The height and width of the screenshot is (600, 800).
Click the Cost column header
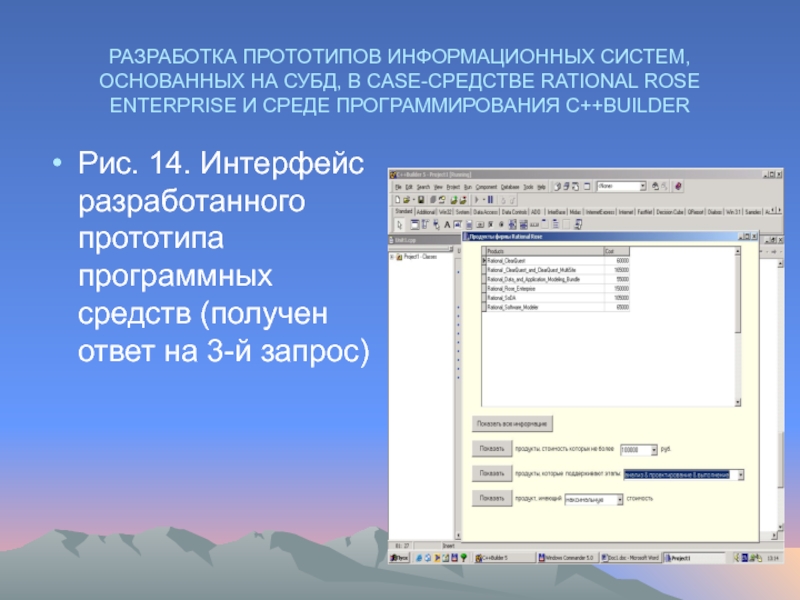click(x=617, y=251)
